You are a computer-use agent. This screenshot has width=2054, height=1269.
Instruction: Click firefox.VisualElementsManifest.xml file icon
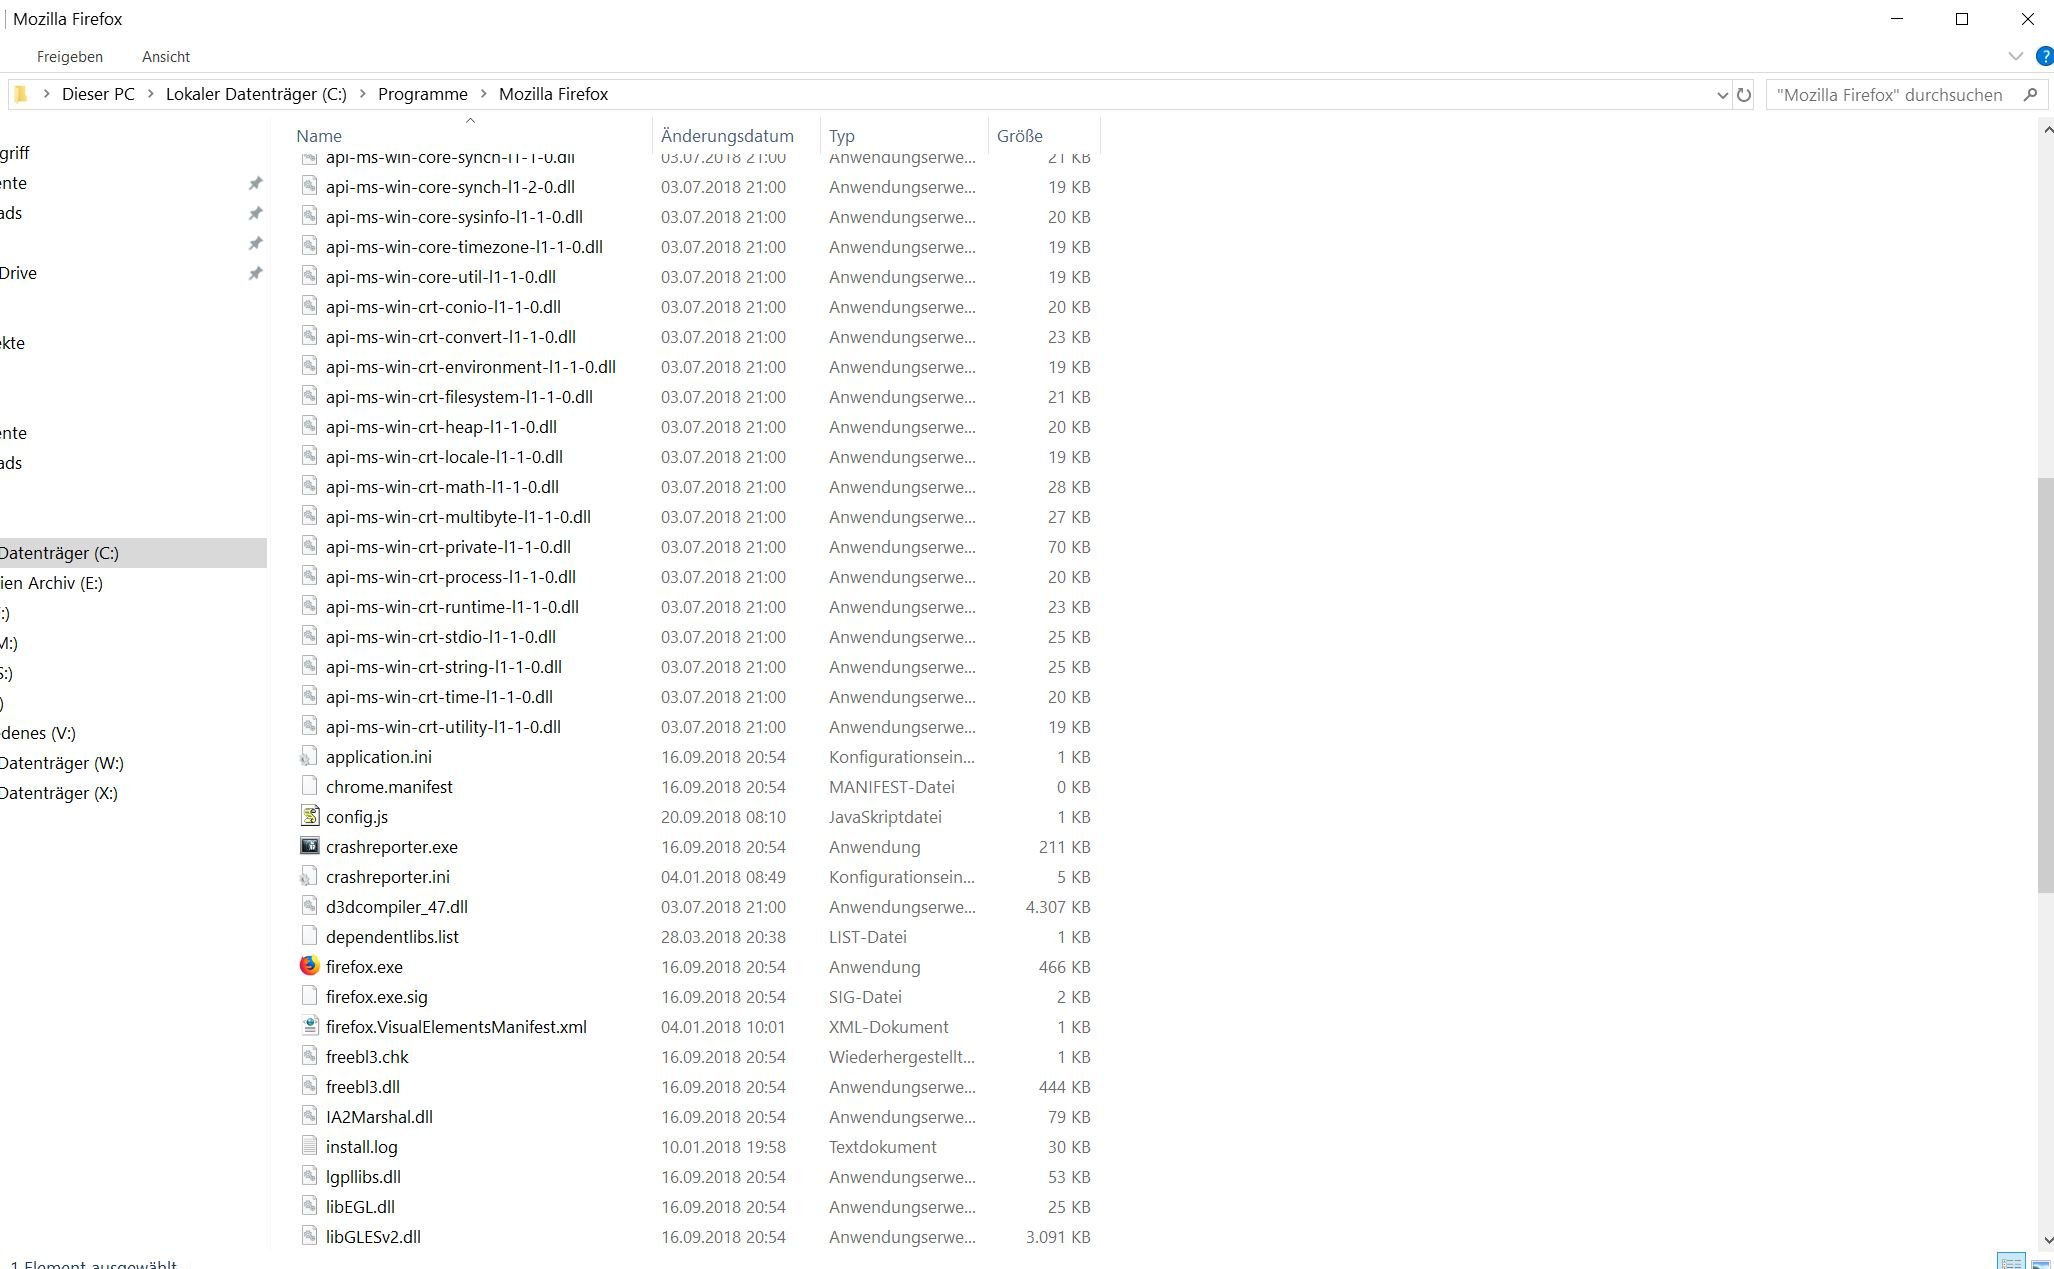pos(309,1026)
